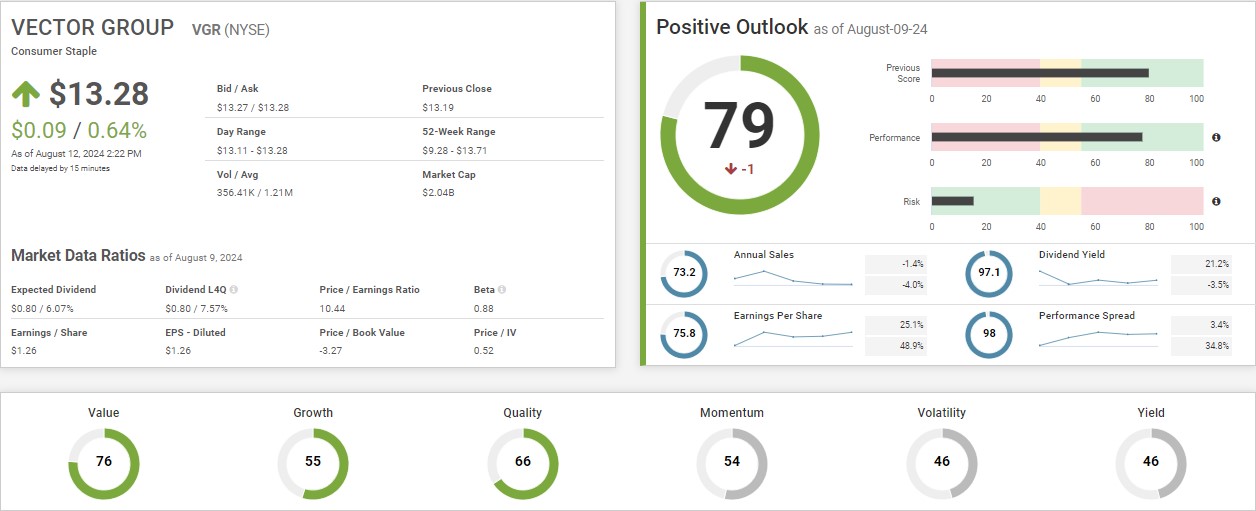The height and width of the screenshot is (511, 1256).
Task: Click the Market Data Ratios heading
Action: 78,256
